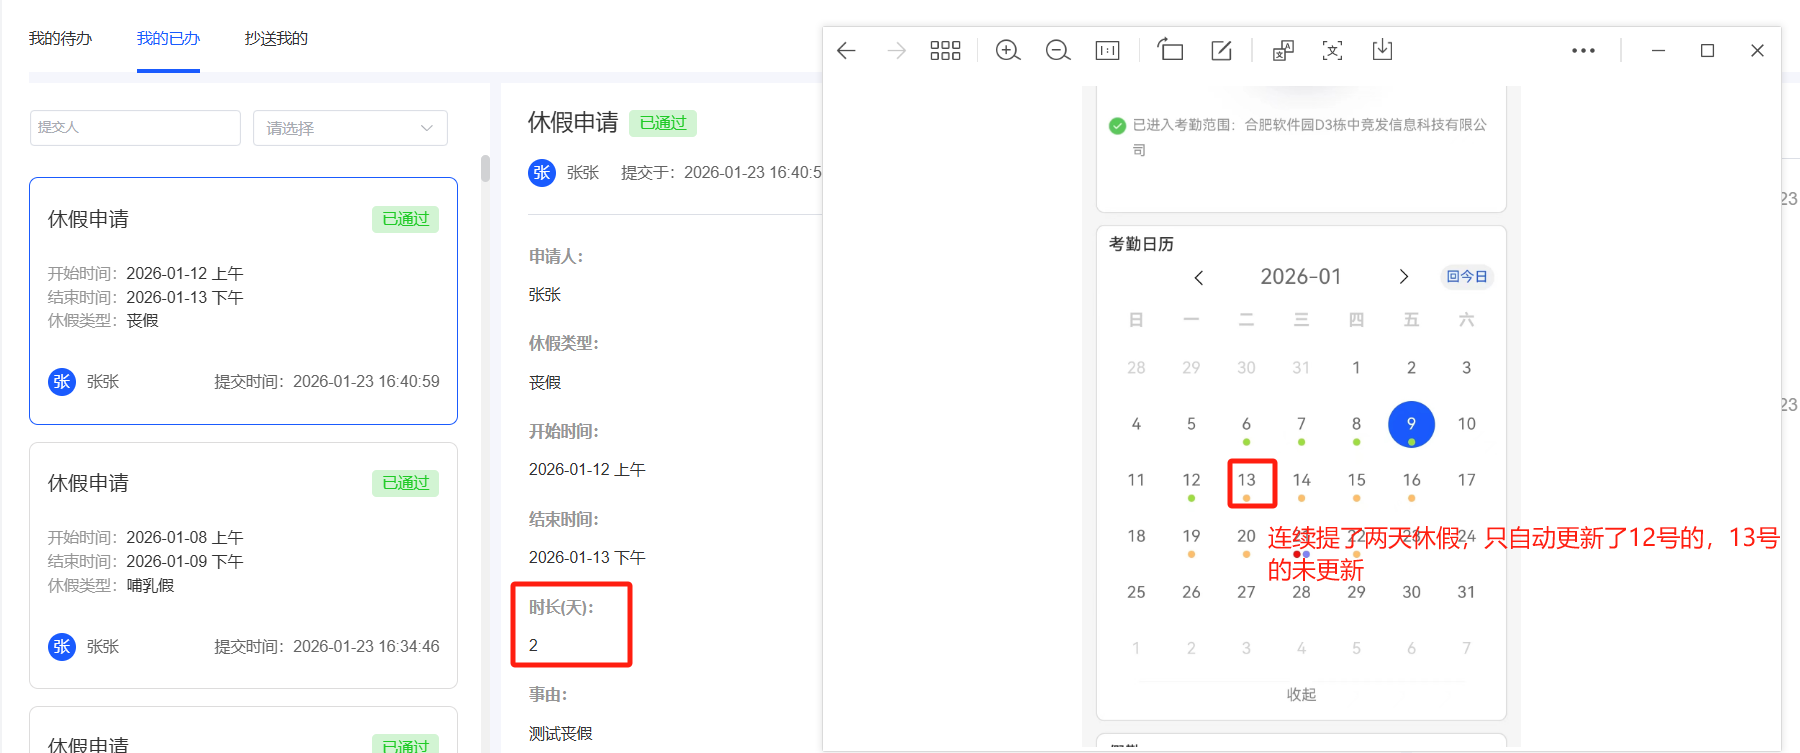Extract text from the image

click(x=1332, y=51)
